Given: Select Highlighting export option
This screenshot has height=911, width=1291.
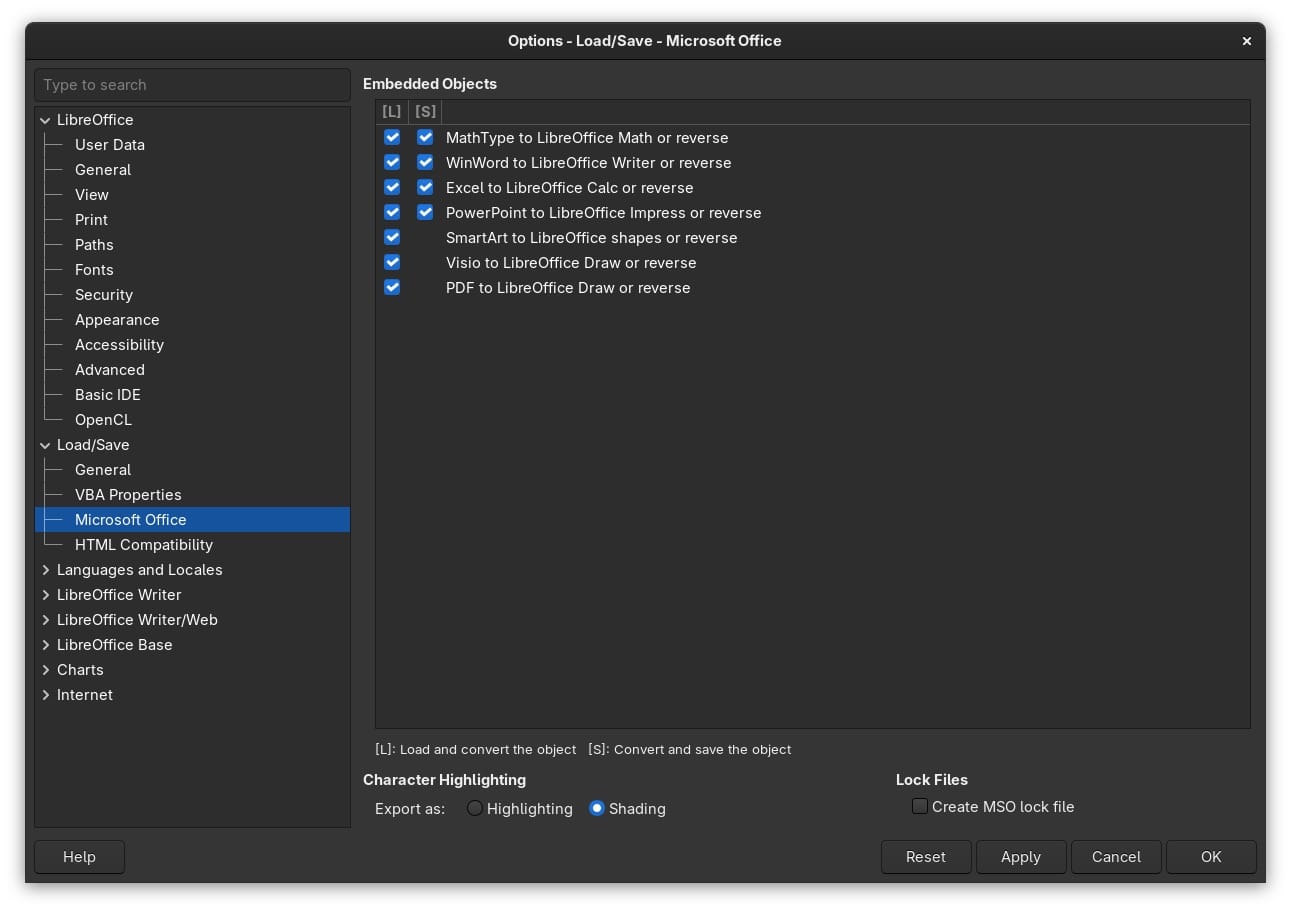Looking at the screenshot, I should [475, 808].
